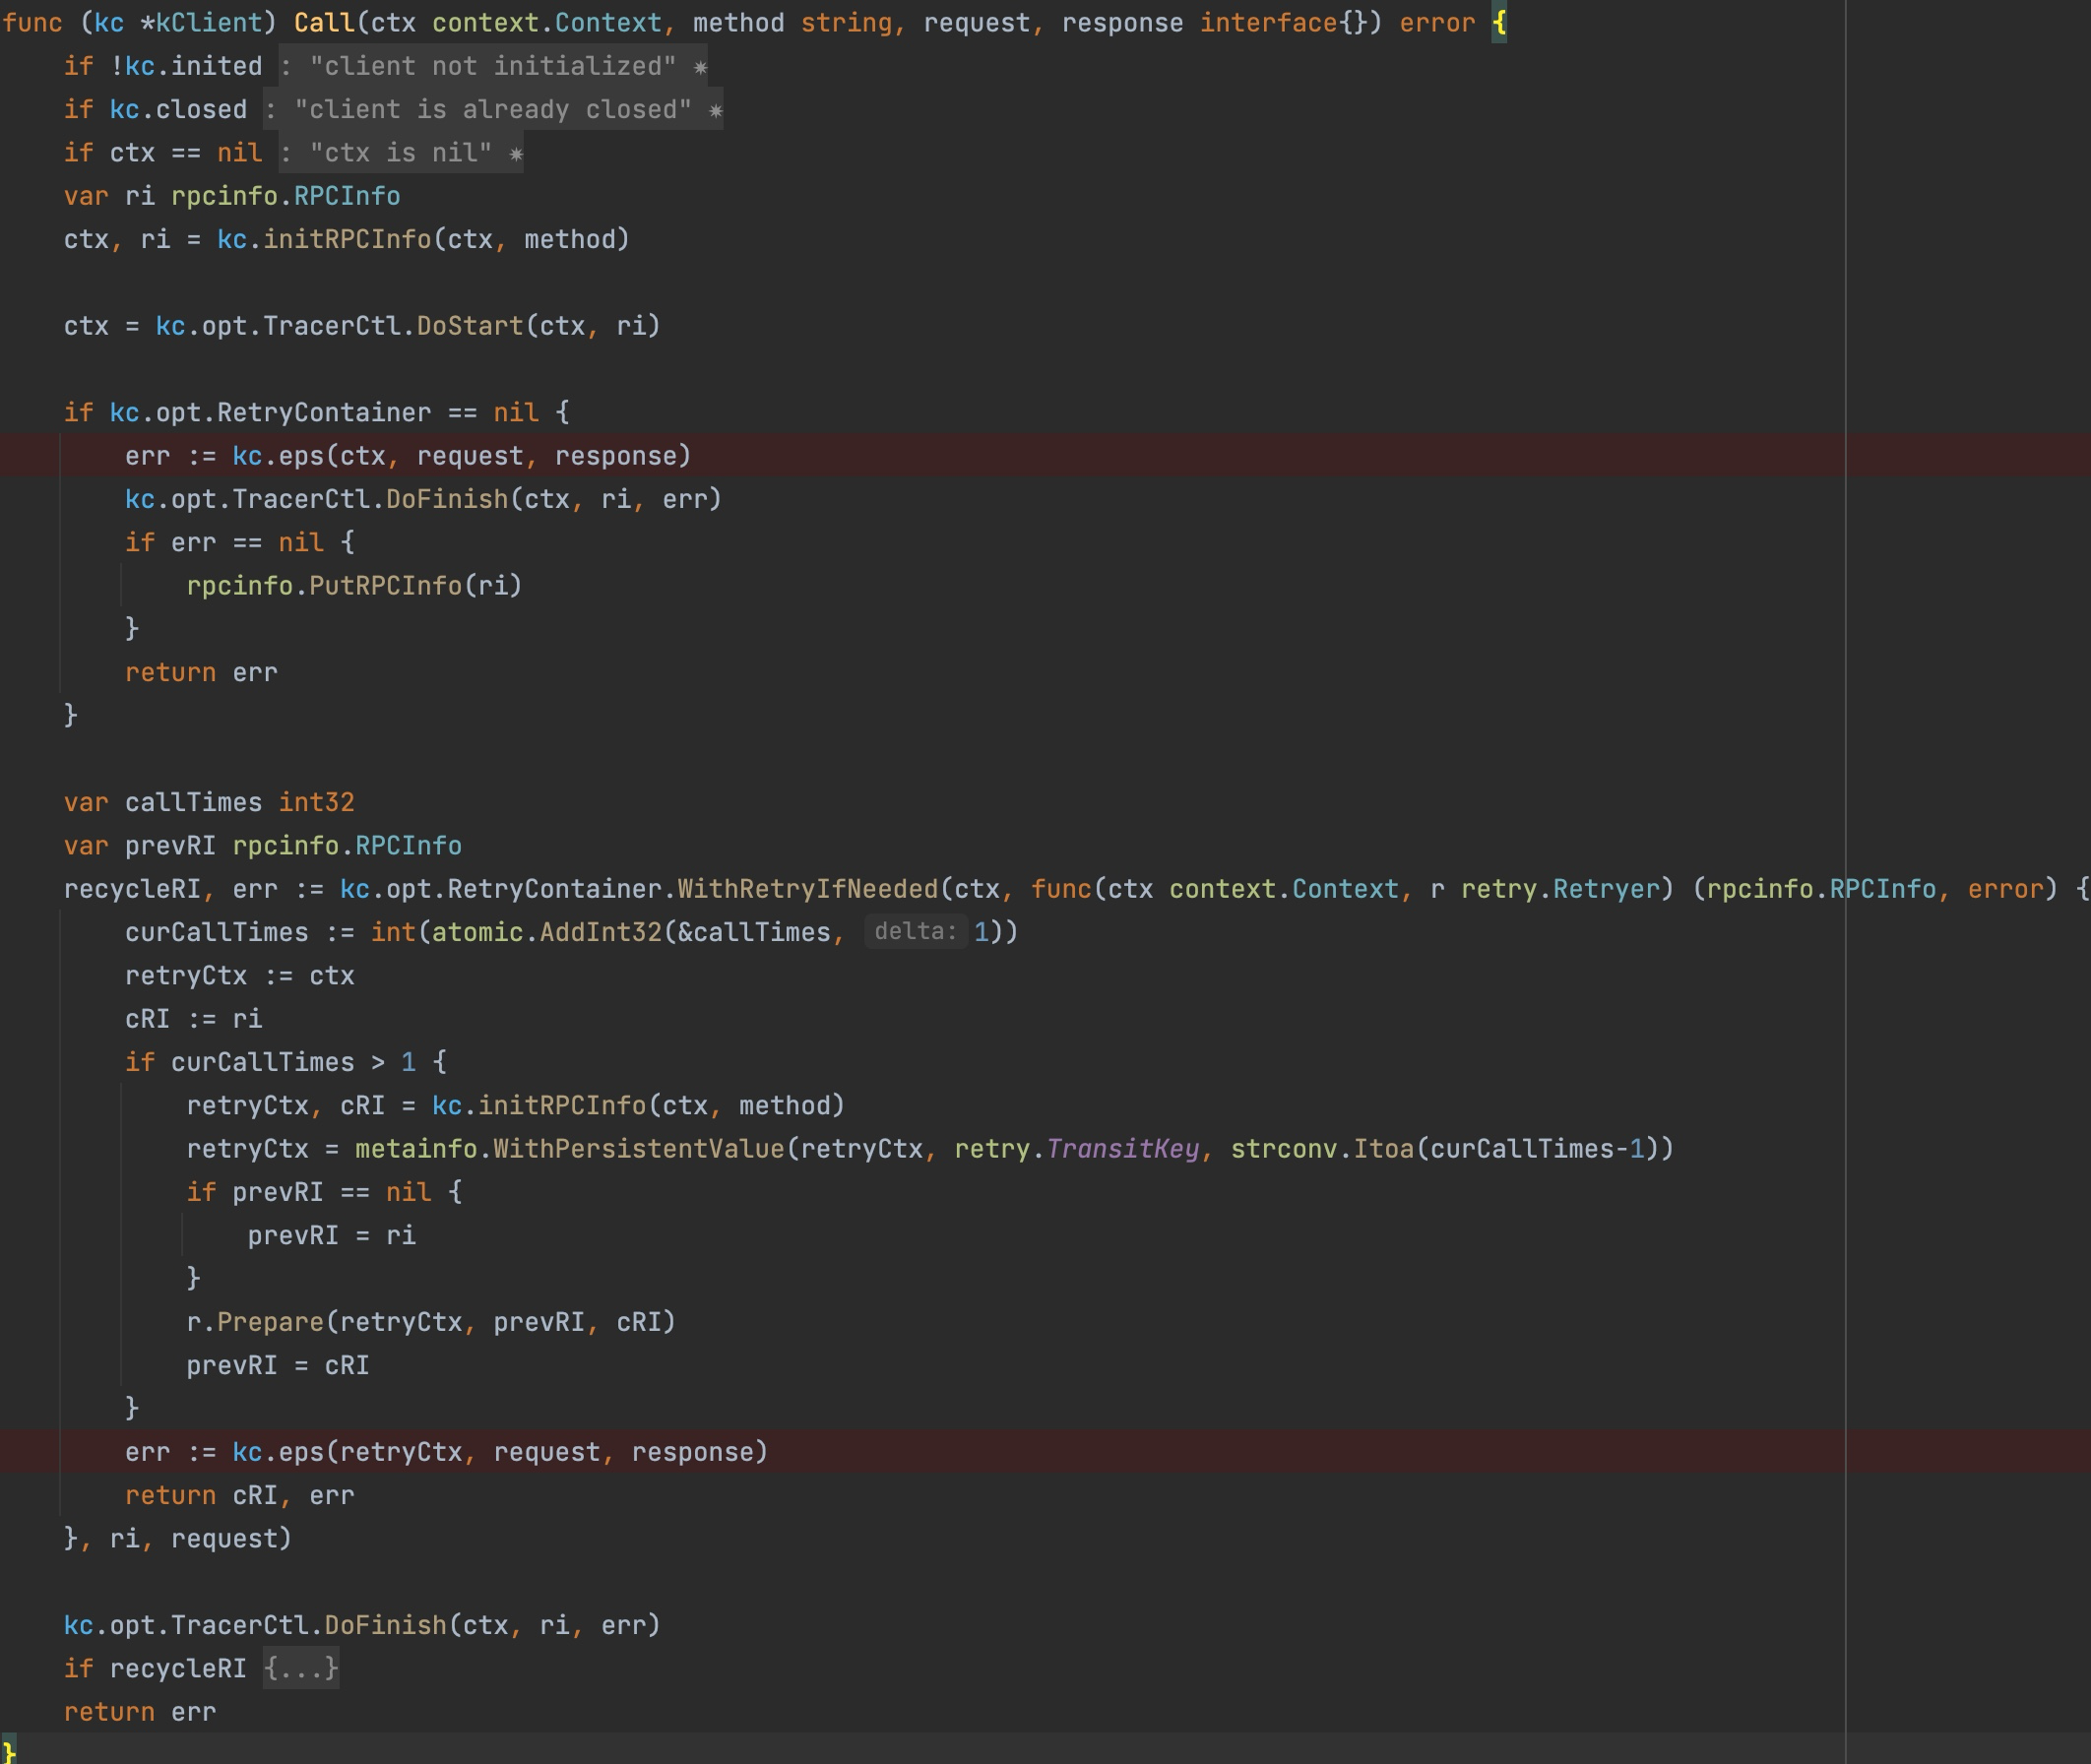Click the callTimes variable declaration
This screenshot has height=1764, width=2091.
[x=193, y=802]
